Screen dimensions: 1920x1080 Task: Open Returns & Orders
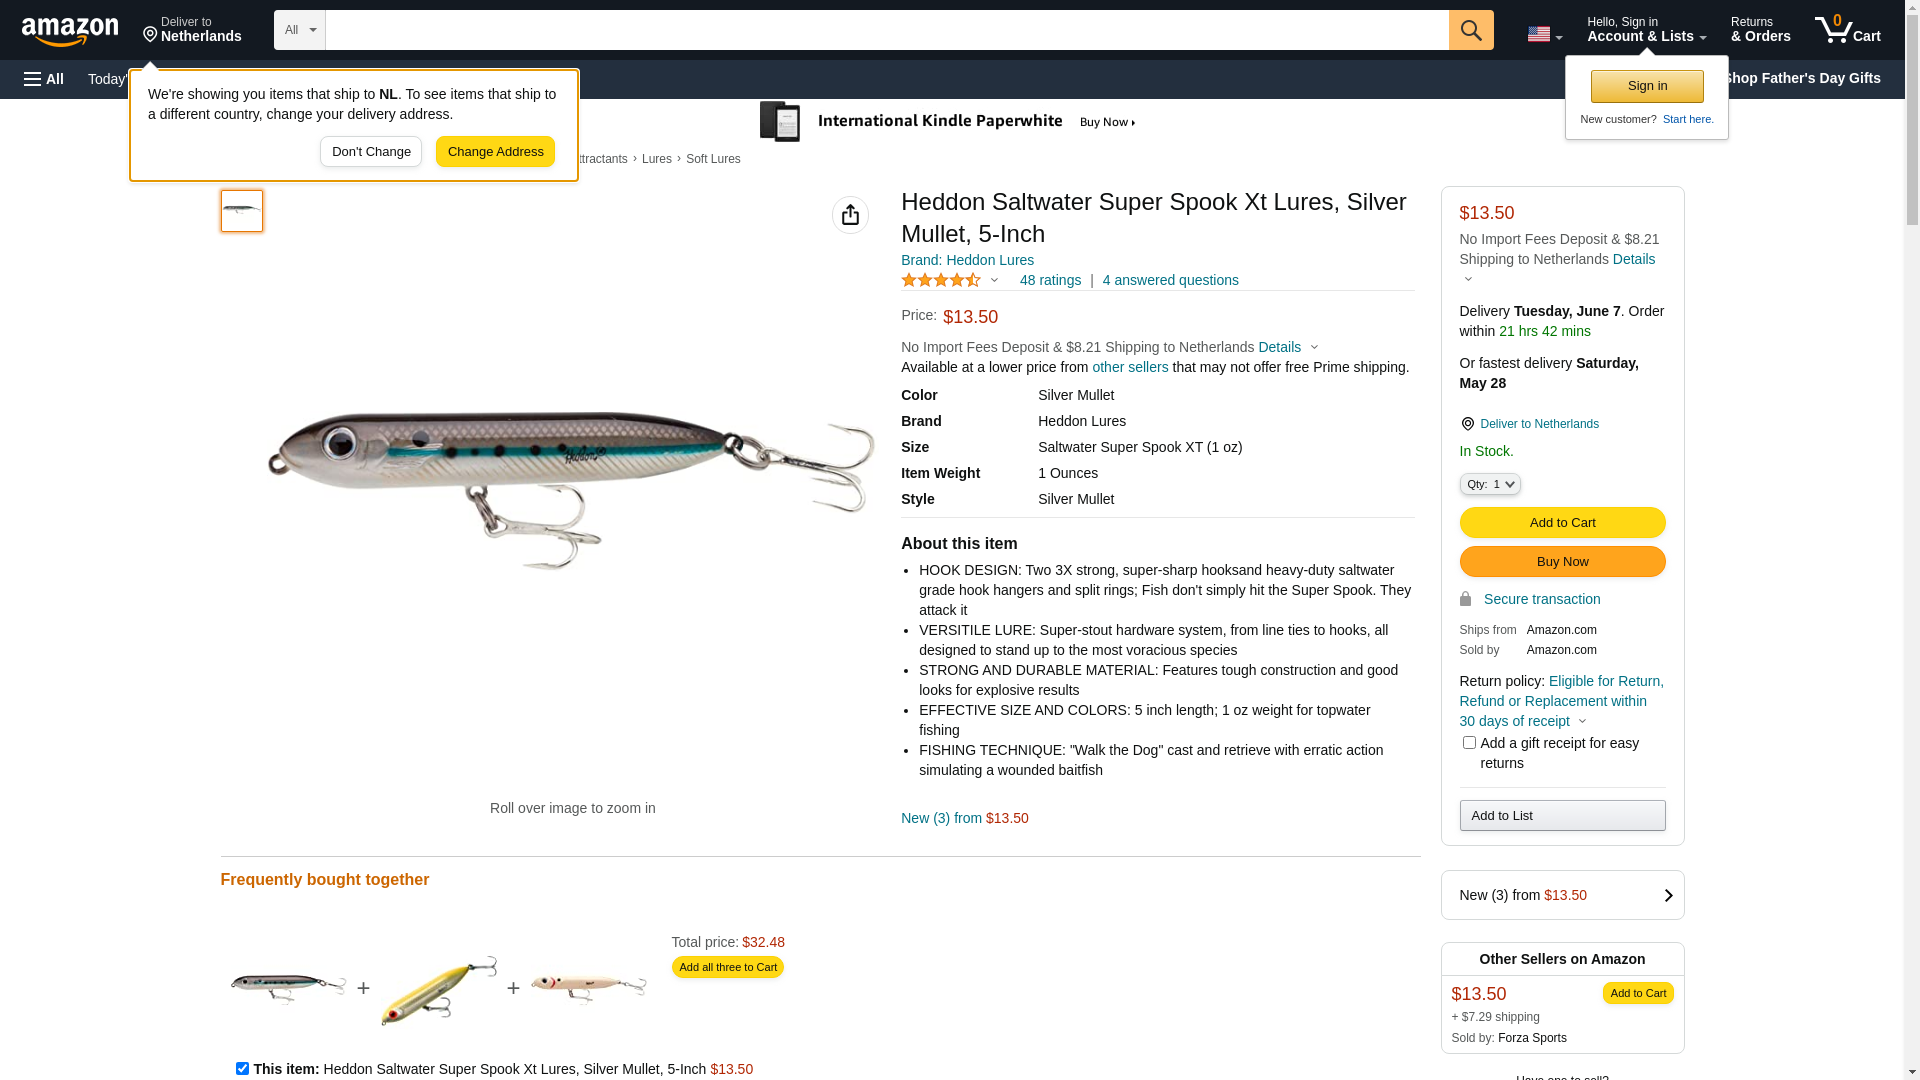[x=1760, y=30]
